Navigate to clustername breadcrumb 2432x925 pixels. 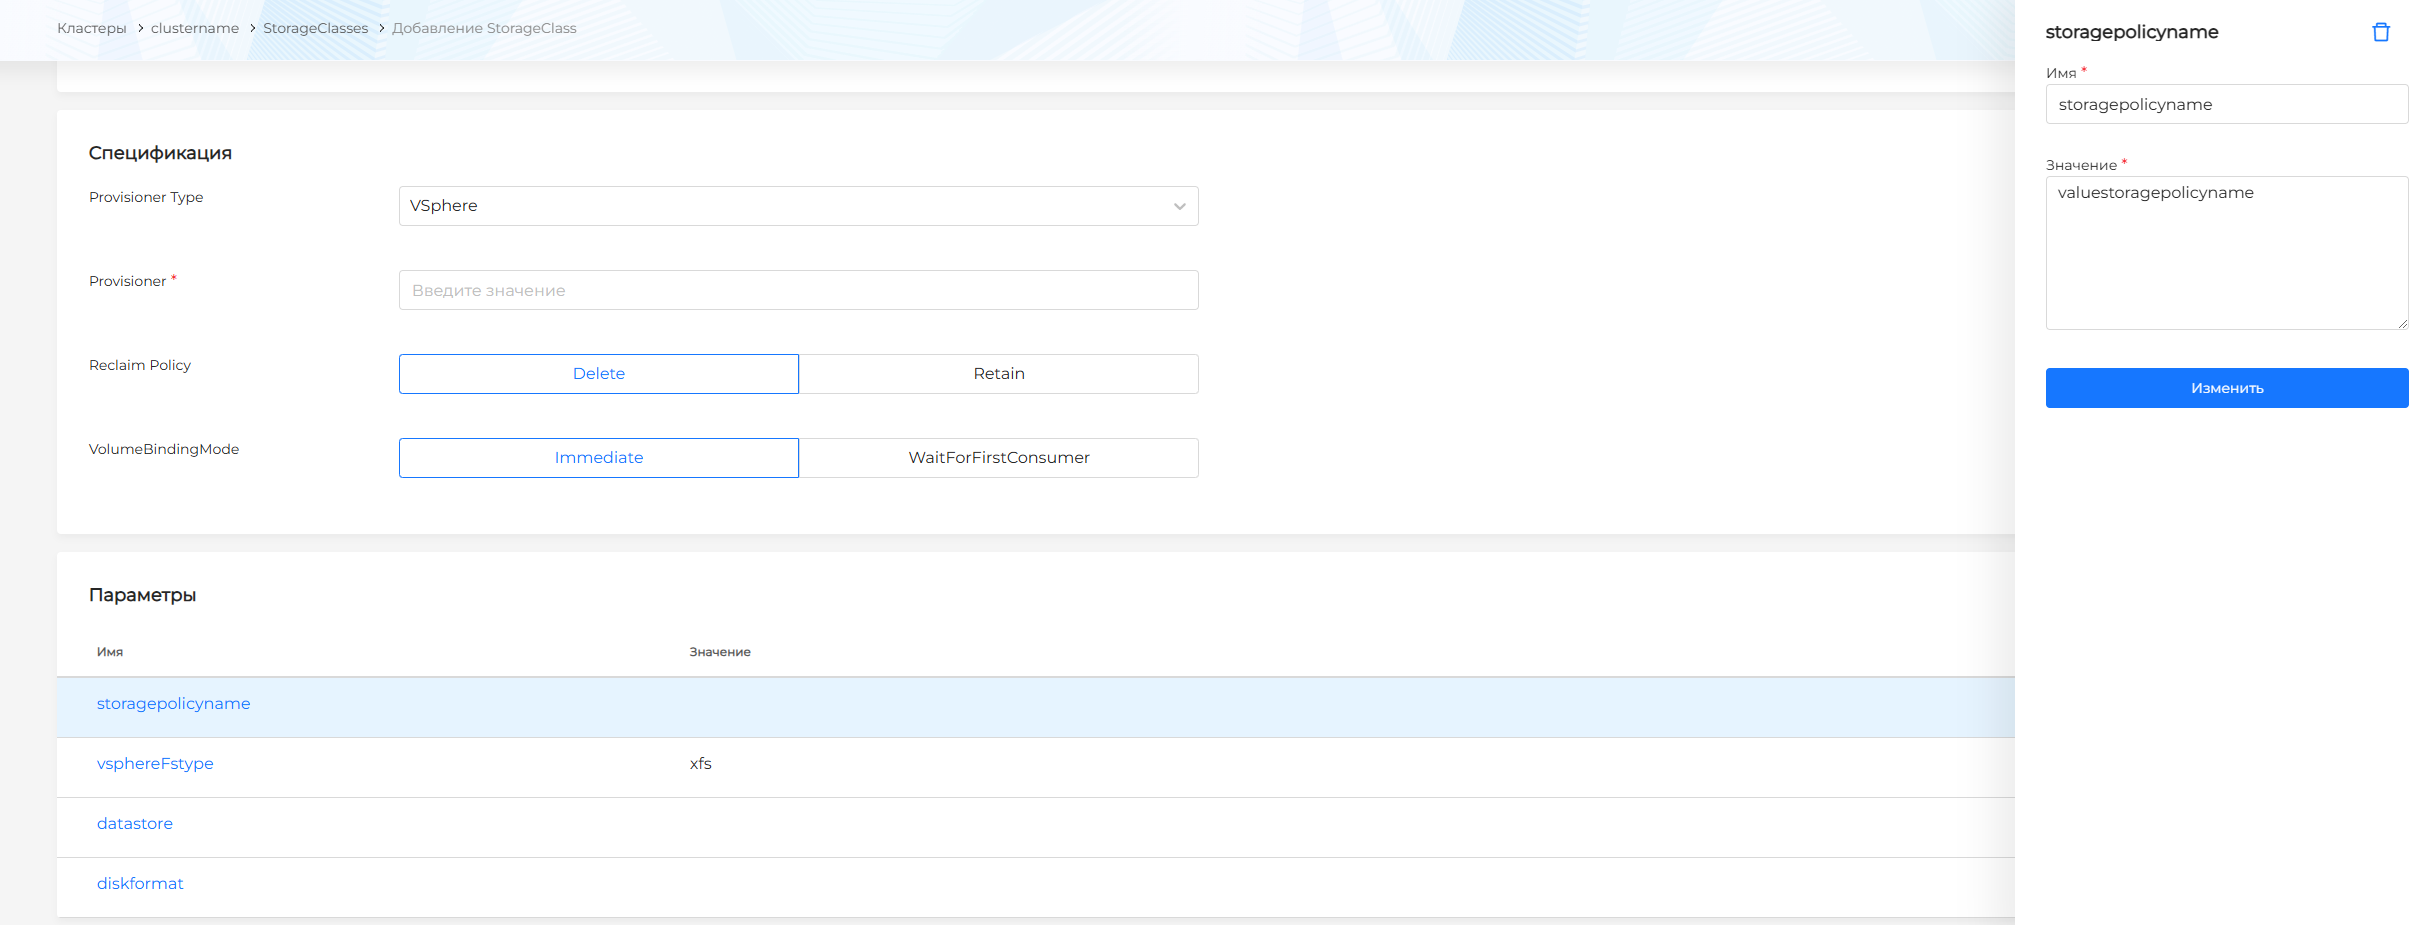pyautogui.click(x=195, y=28)
